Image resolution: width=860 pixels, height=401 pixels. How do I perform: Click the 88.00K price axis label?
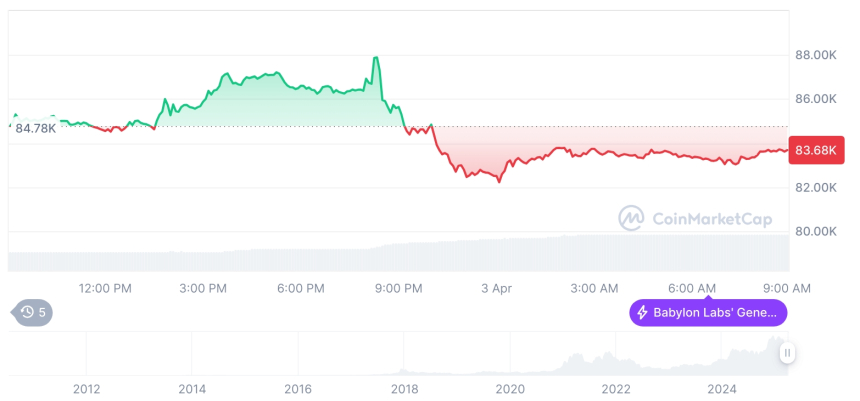(x=815, y=55)
